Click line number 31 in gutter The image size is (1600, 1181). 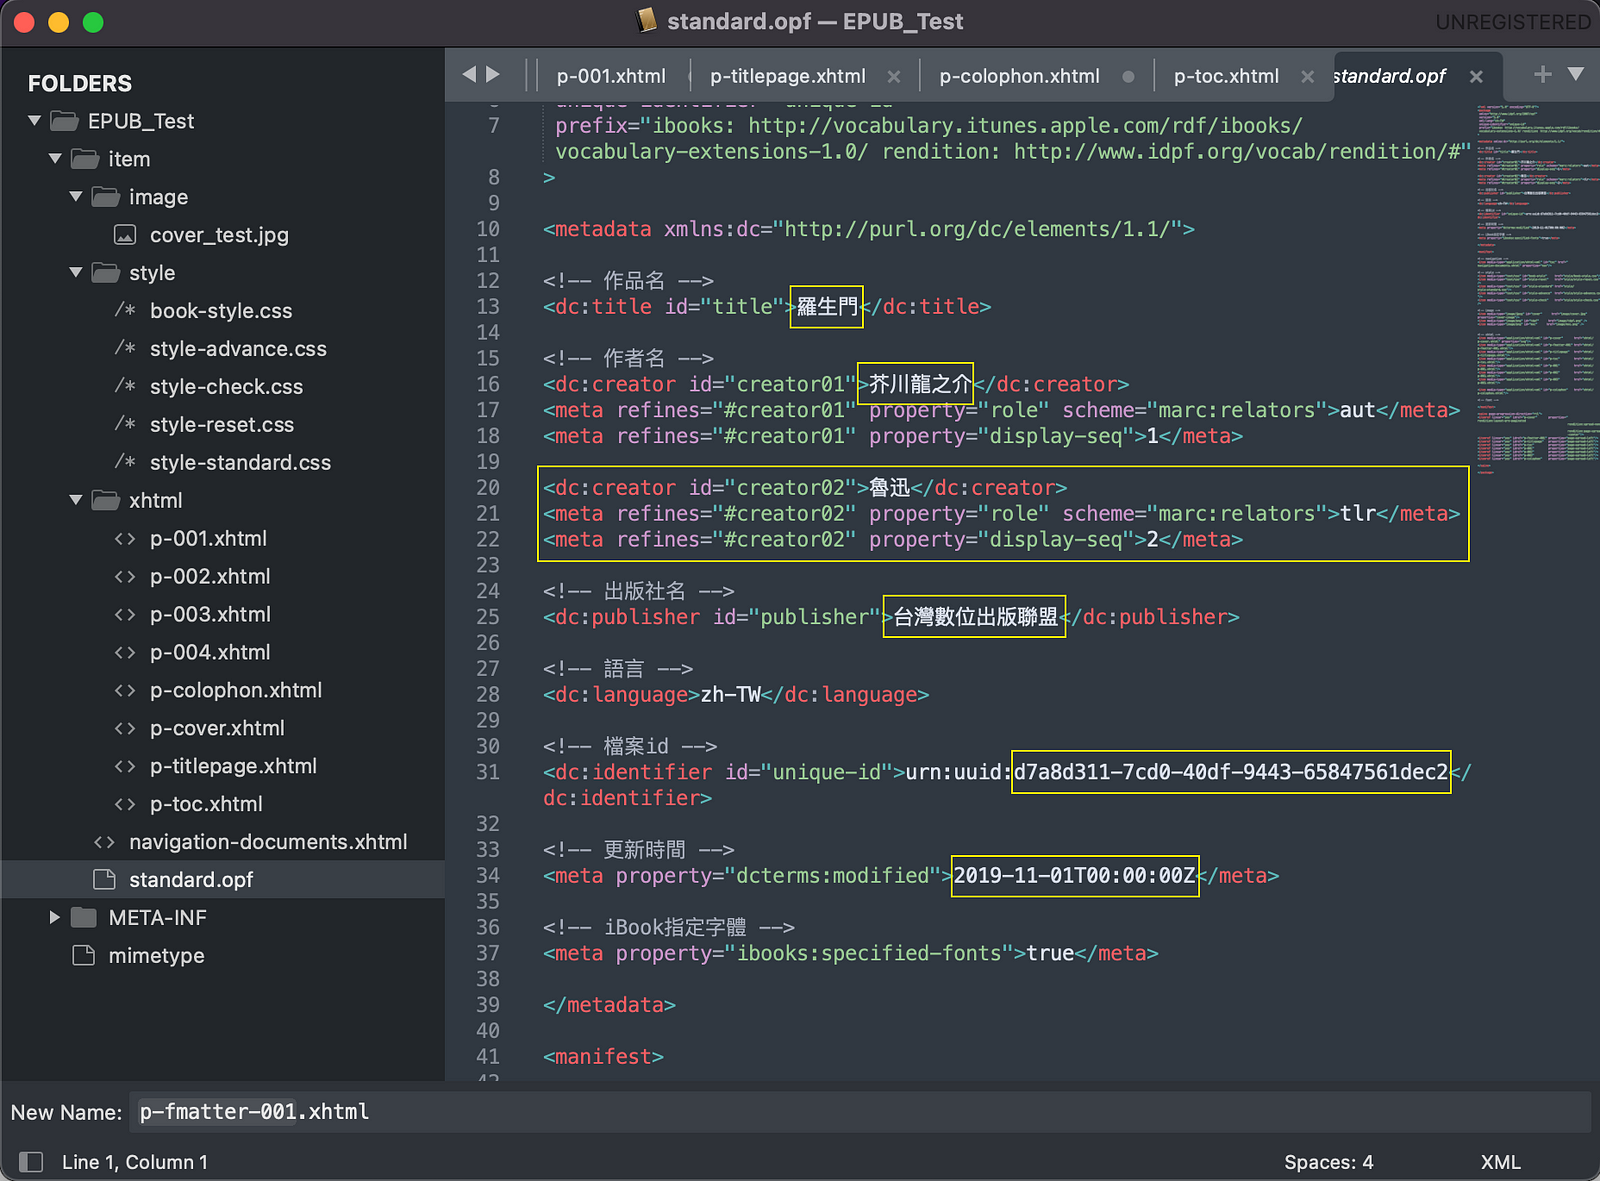488,772
